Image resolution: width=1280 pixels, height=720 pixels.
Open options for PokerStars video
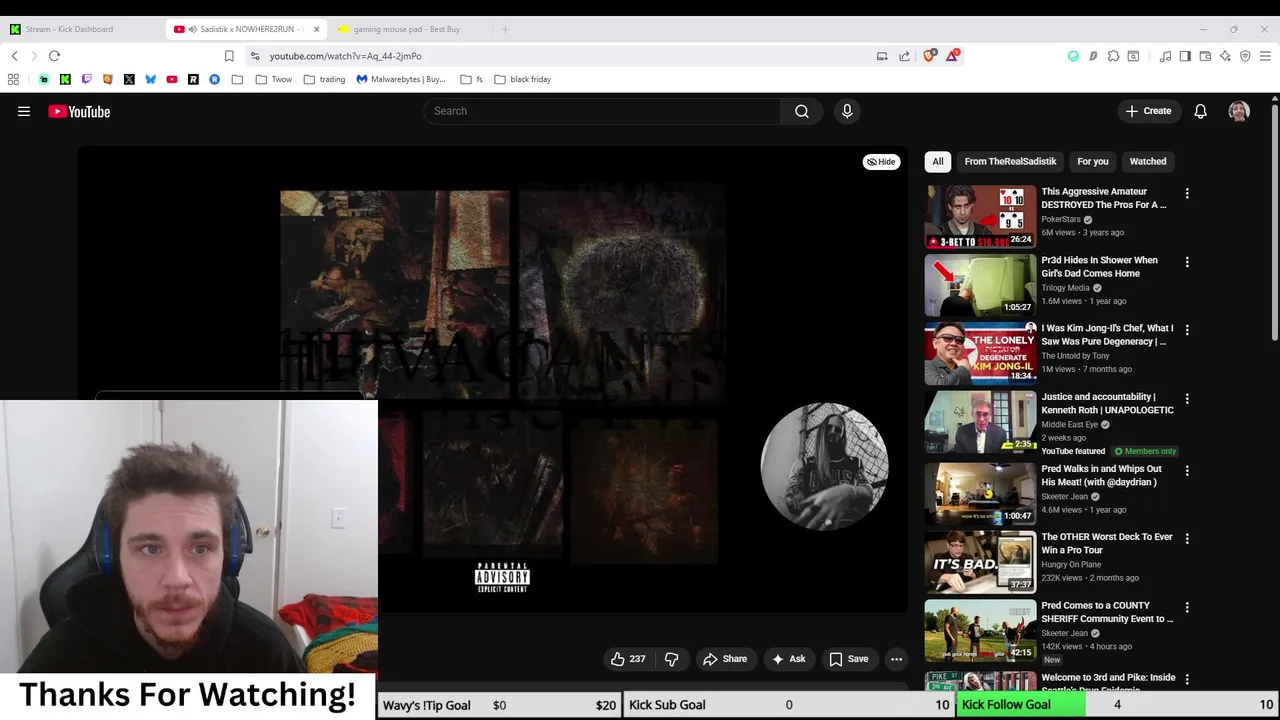[1187, 193]
